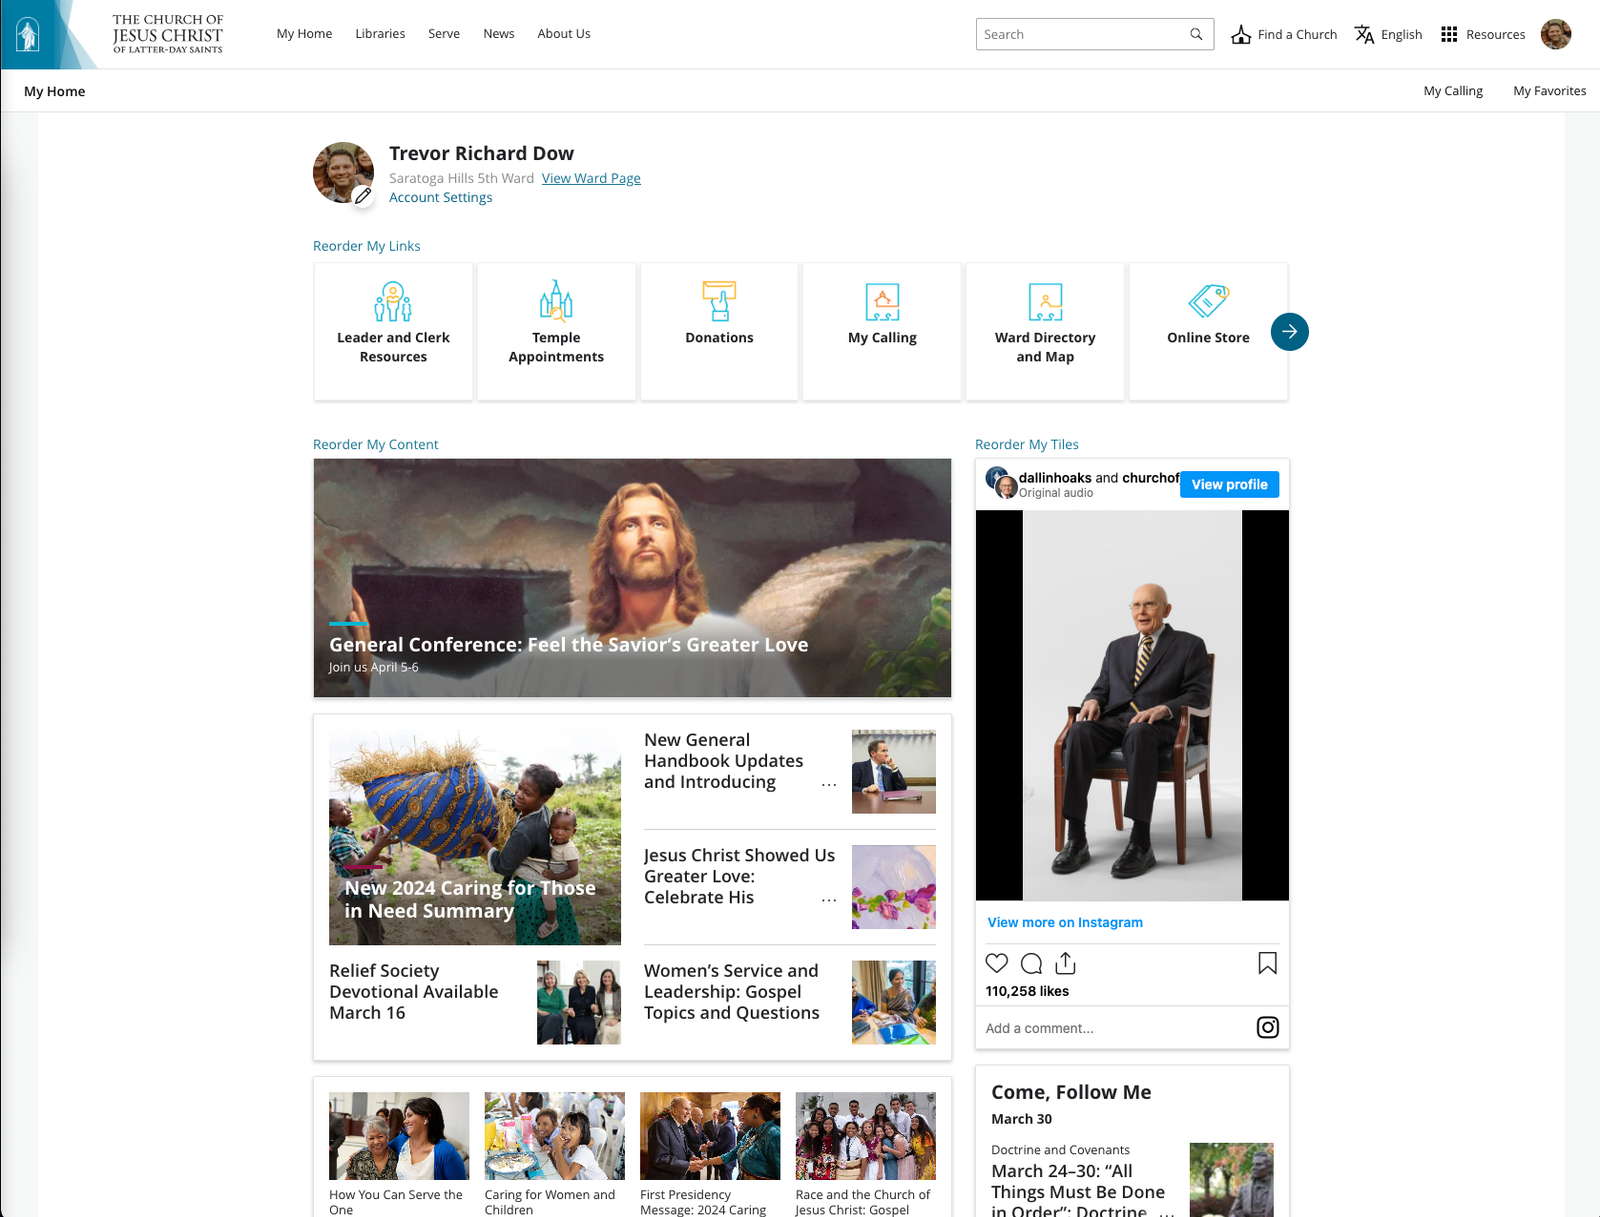Open the English language selector
The image size is (1600, 1217).
point(1401,34)
